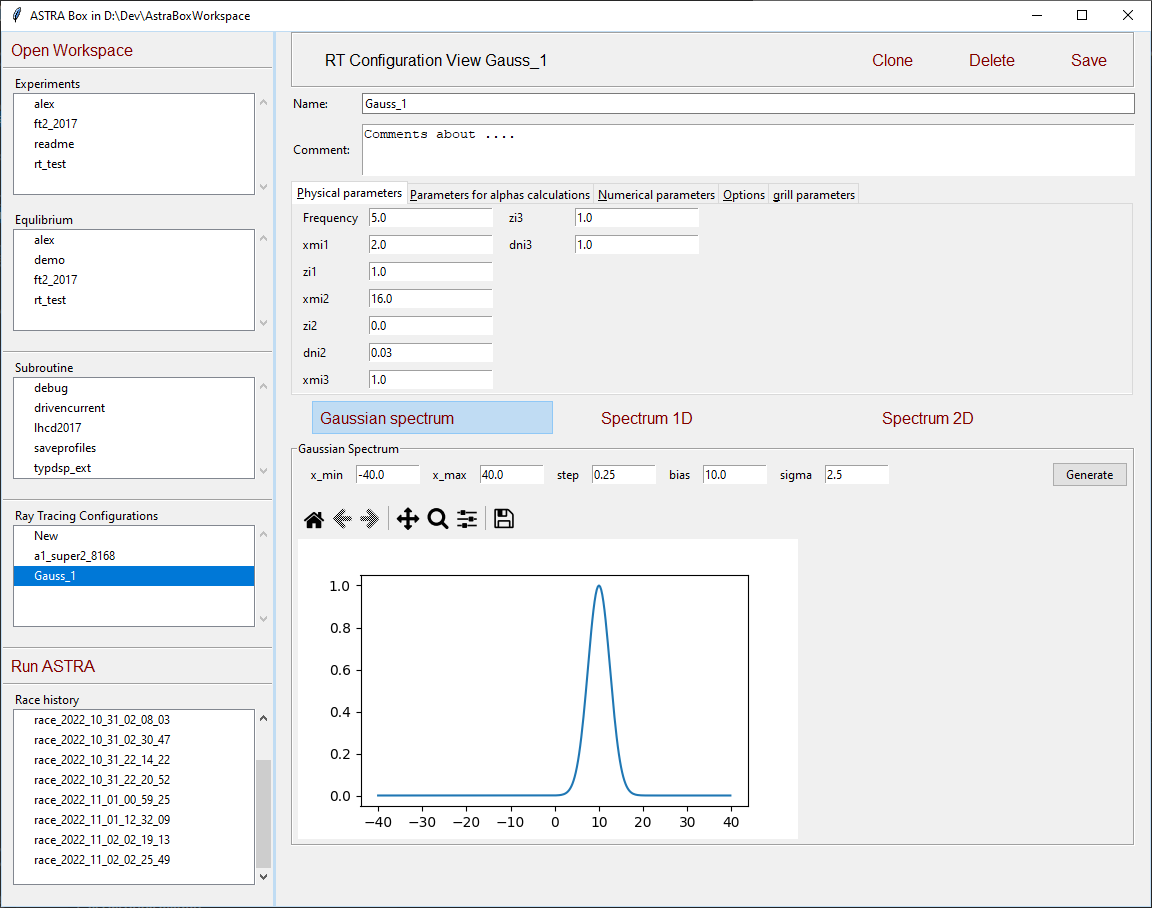Viewport: 1152px width, 908px height.
Task: Click the zi1 input field
Action: point(431,272)
